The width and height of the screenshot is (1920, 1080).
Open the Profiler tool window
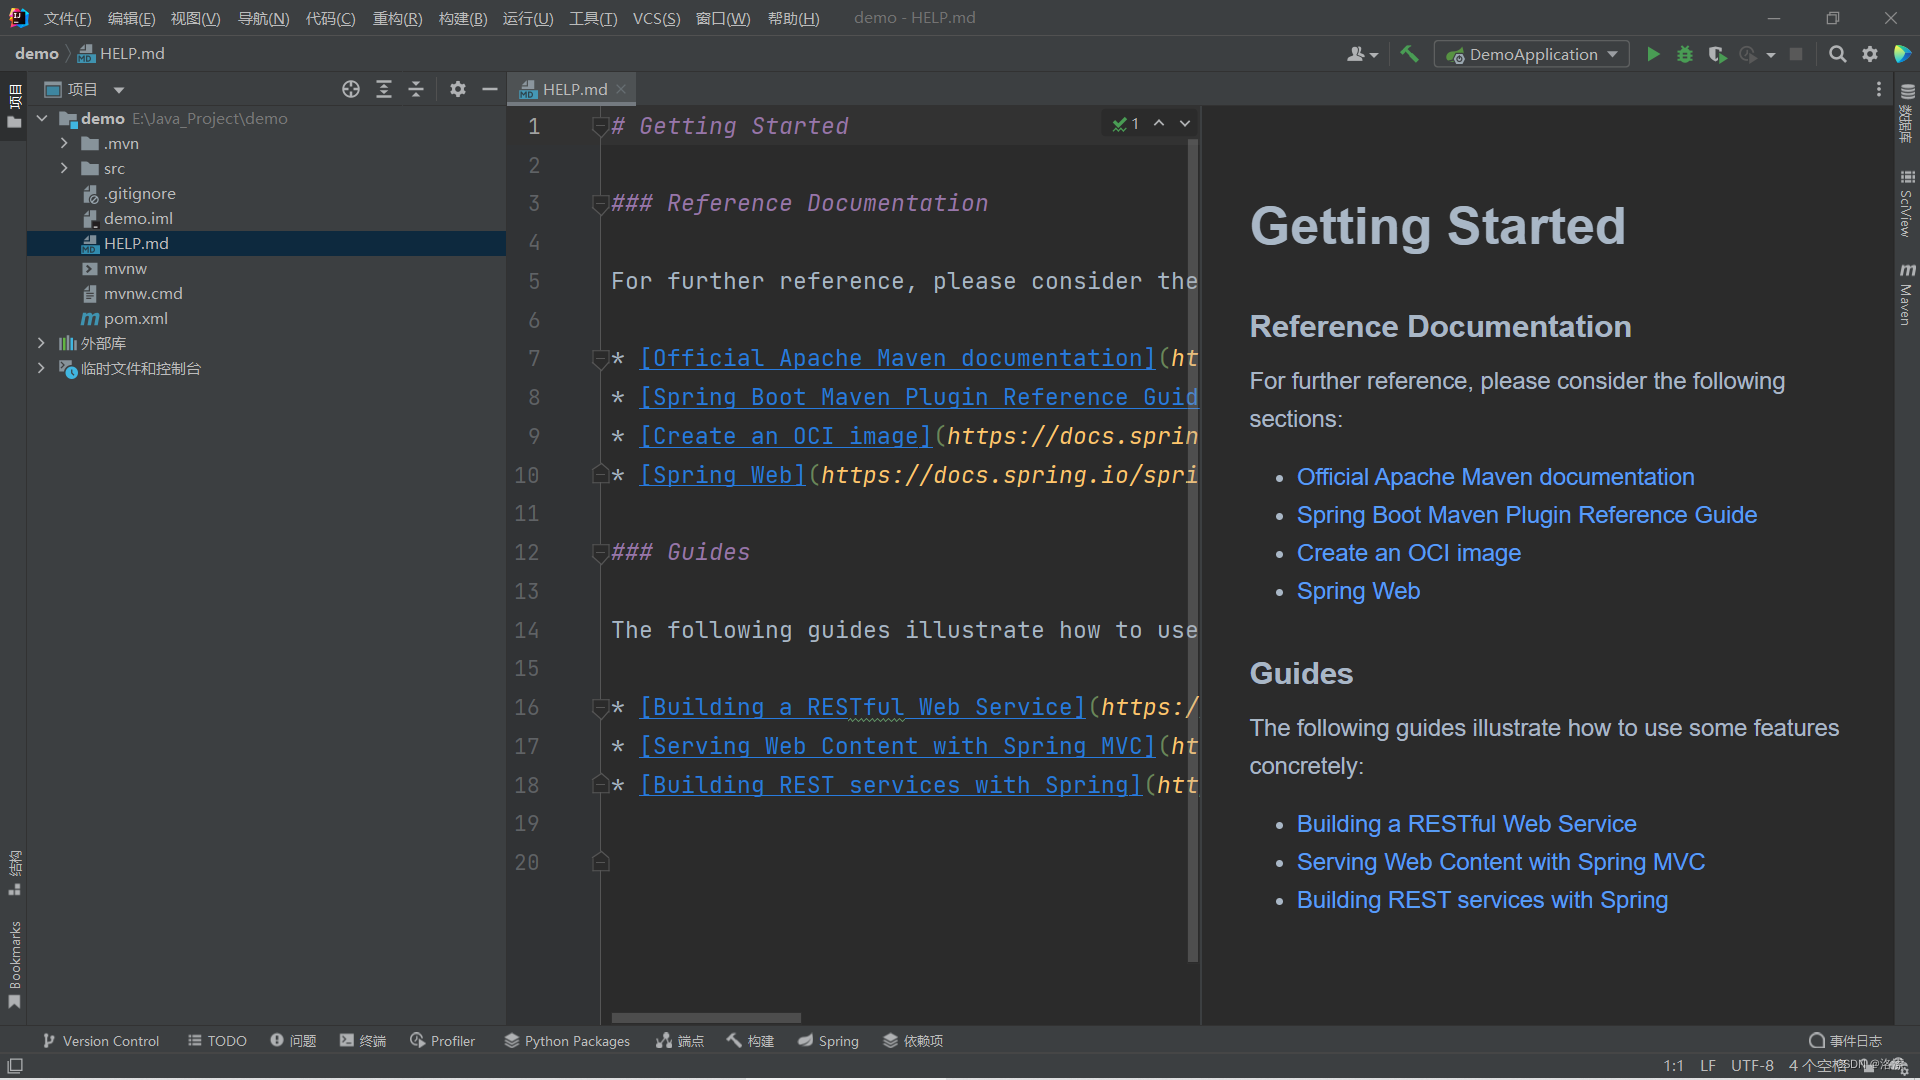coord(442,1041)
